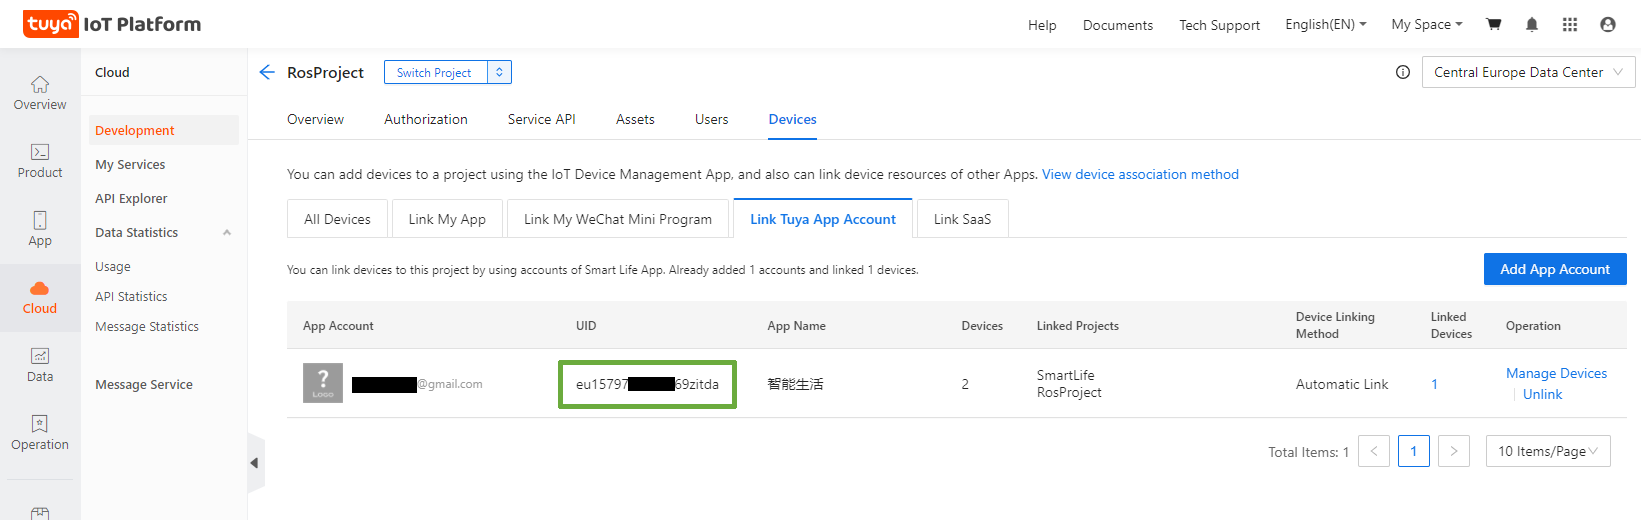Viewport: 1641px width, 520px height.
Task: Show data center info icon
Action: point(1403,72)
